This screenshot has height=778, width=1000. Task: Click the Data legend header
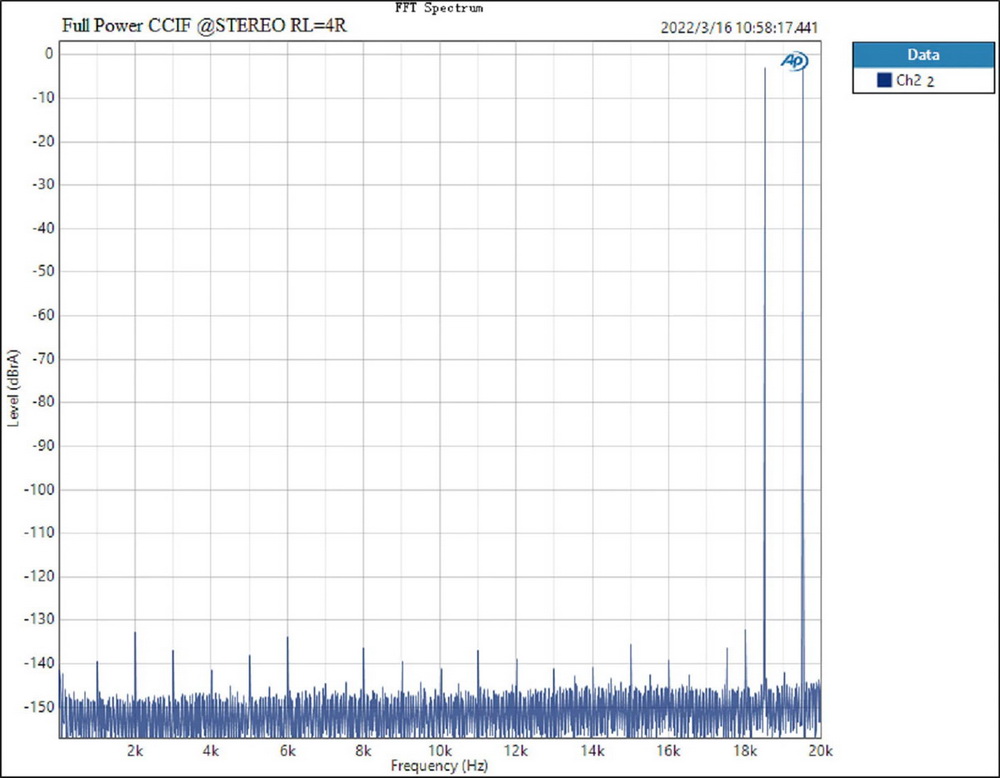click(922, 56)
